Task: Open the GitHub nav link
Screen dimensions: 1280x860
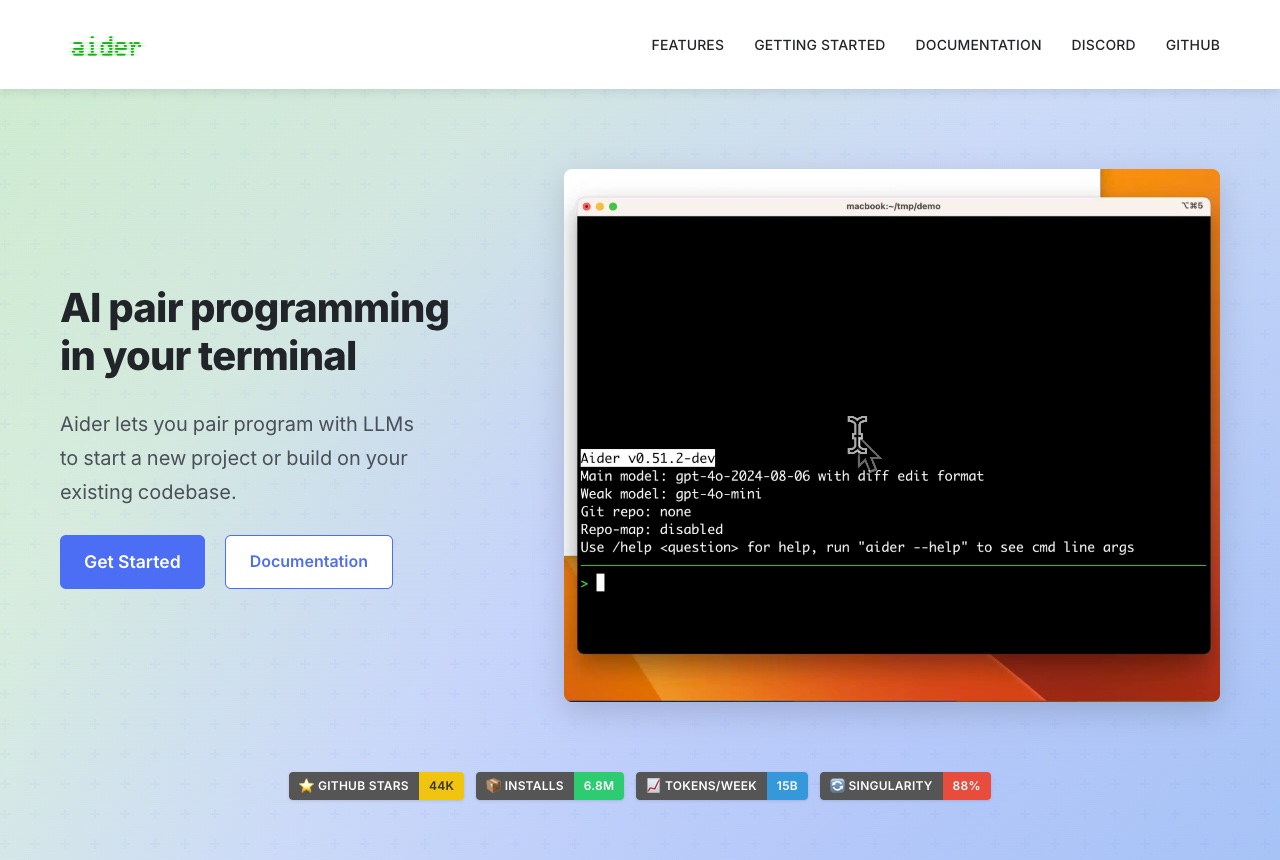Action: (1193, 45)
